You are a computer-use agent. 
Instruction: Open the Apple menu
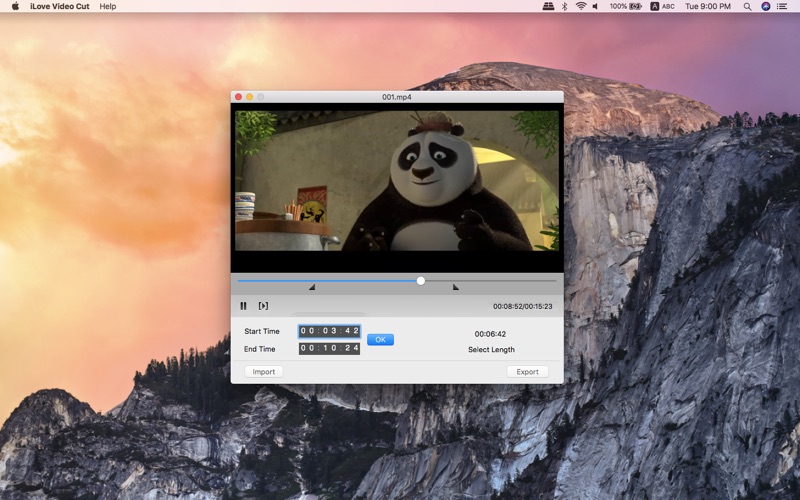[x=15, y=6]
